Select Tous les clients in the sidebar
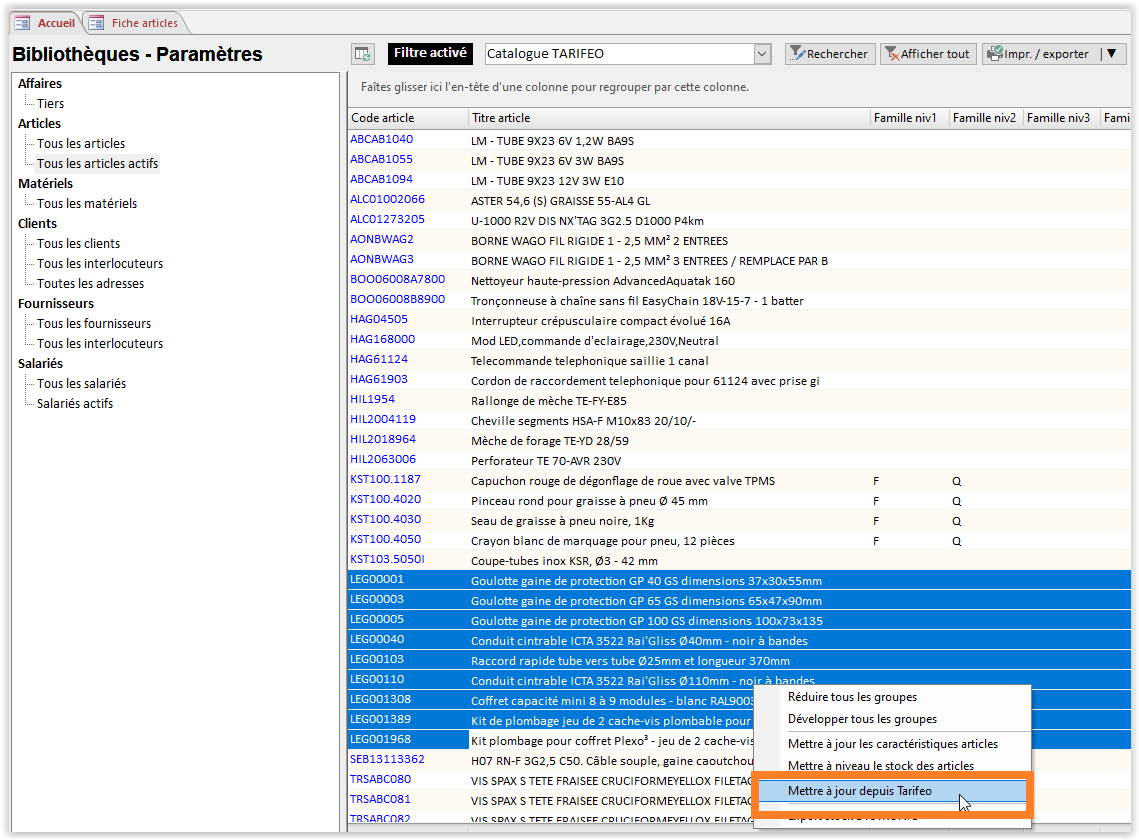Screen dimensions: 1139x840 [x=78, y=243]
